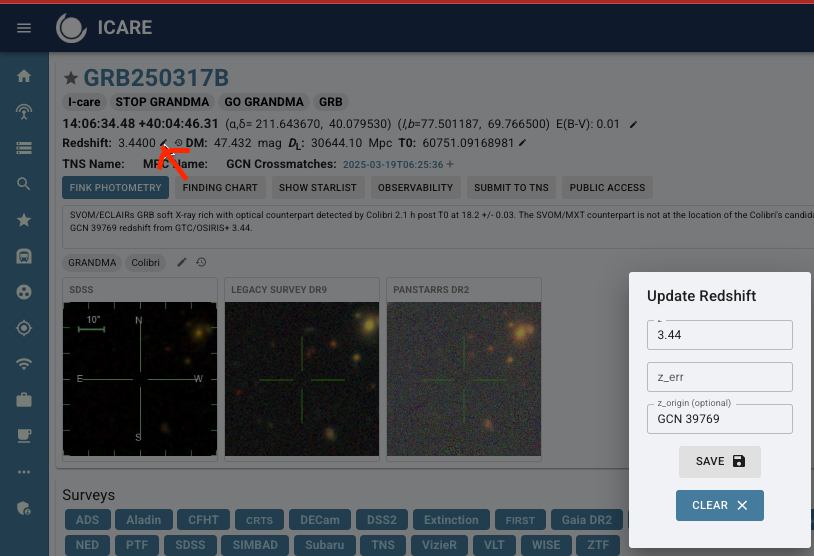Open LEGACY SURVEY DR9 thumbnail
Screen dimensions: 814x556
click(x=302, y=379)
